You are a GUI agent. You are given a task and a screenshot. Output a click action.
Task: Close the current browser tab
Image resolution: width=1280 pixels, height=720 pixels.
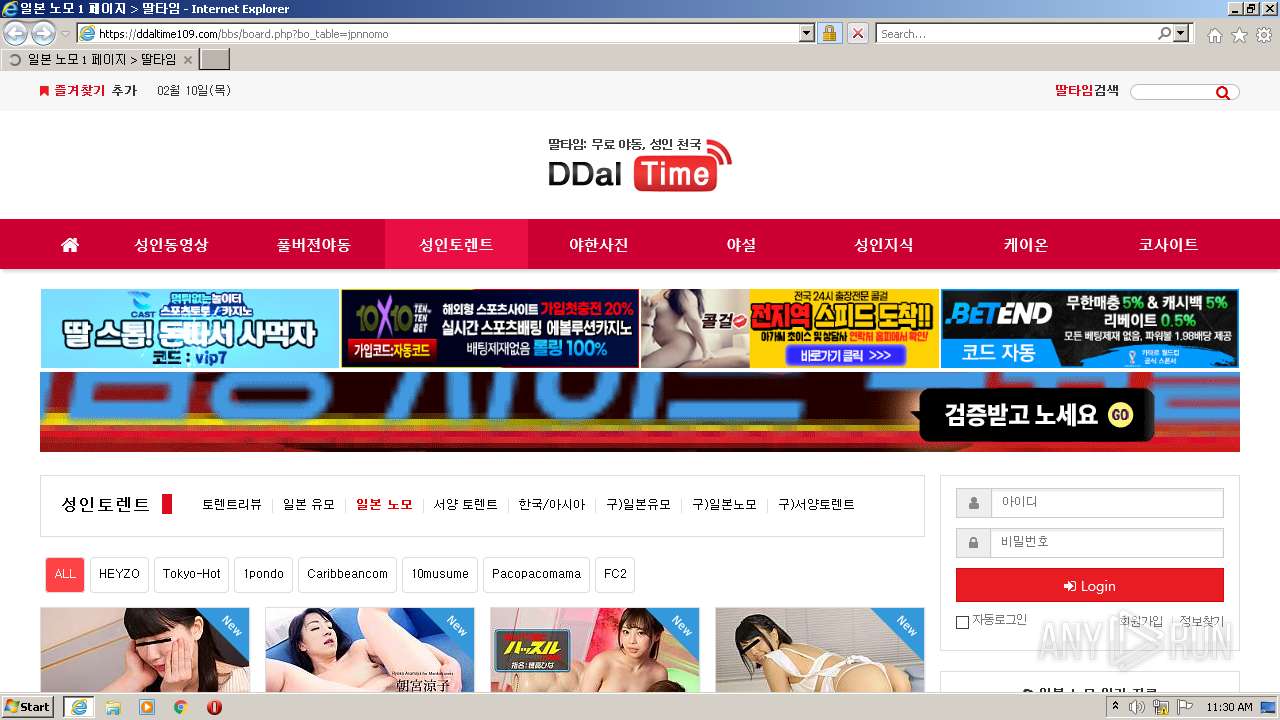(187, 60)
